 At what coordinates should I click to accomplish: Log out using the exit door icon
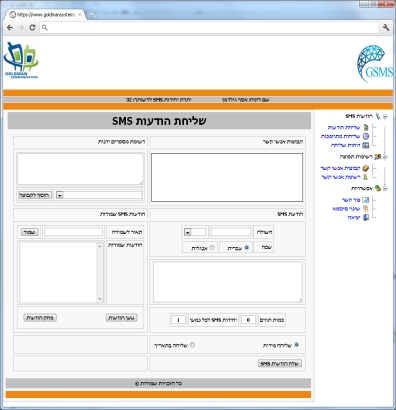pyautogui.click(x=366, y=218)
